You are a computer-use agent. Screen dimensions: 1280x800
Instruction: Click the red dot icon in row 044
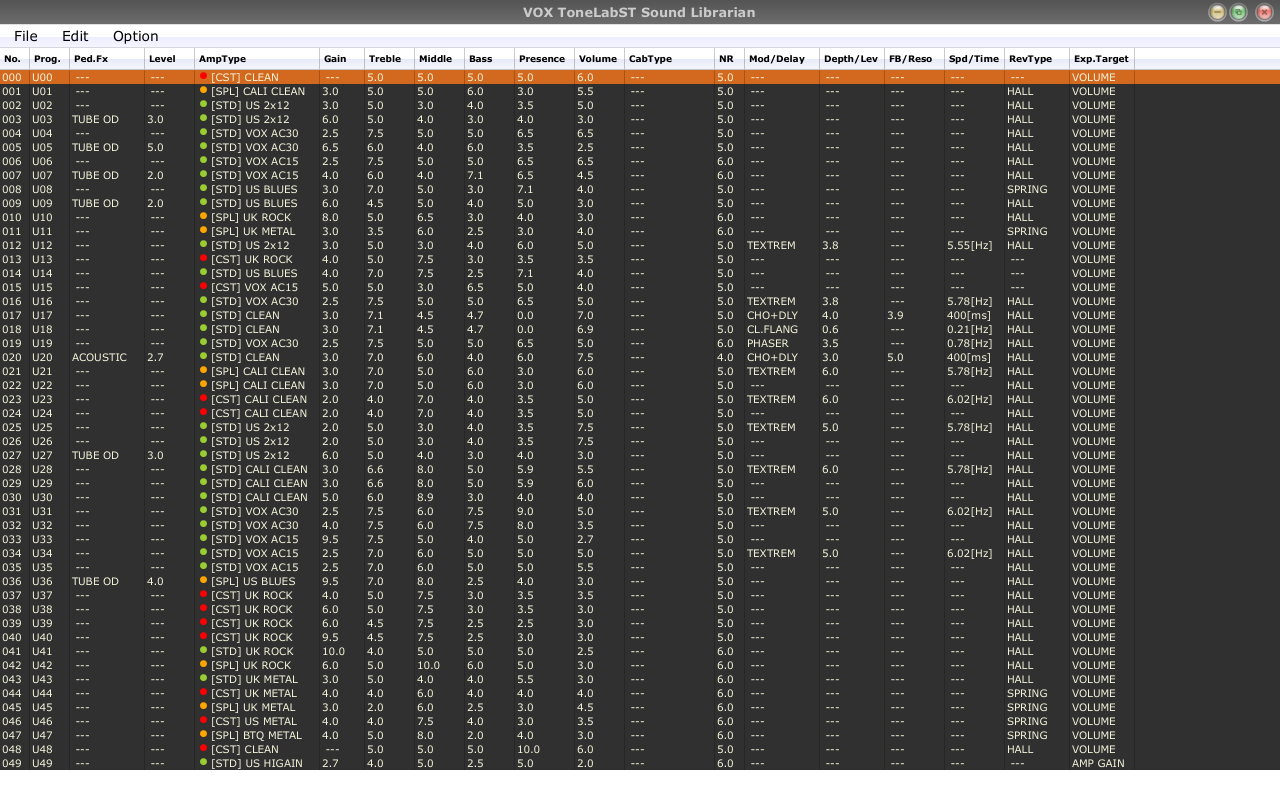[204, 692]
